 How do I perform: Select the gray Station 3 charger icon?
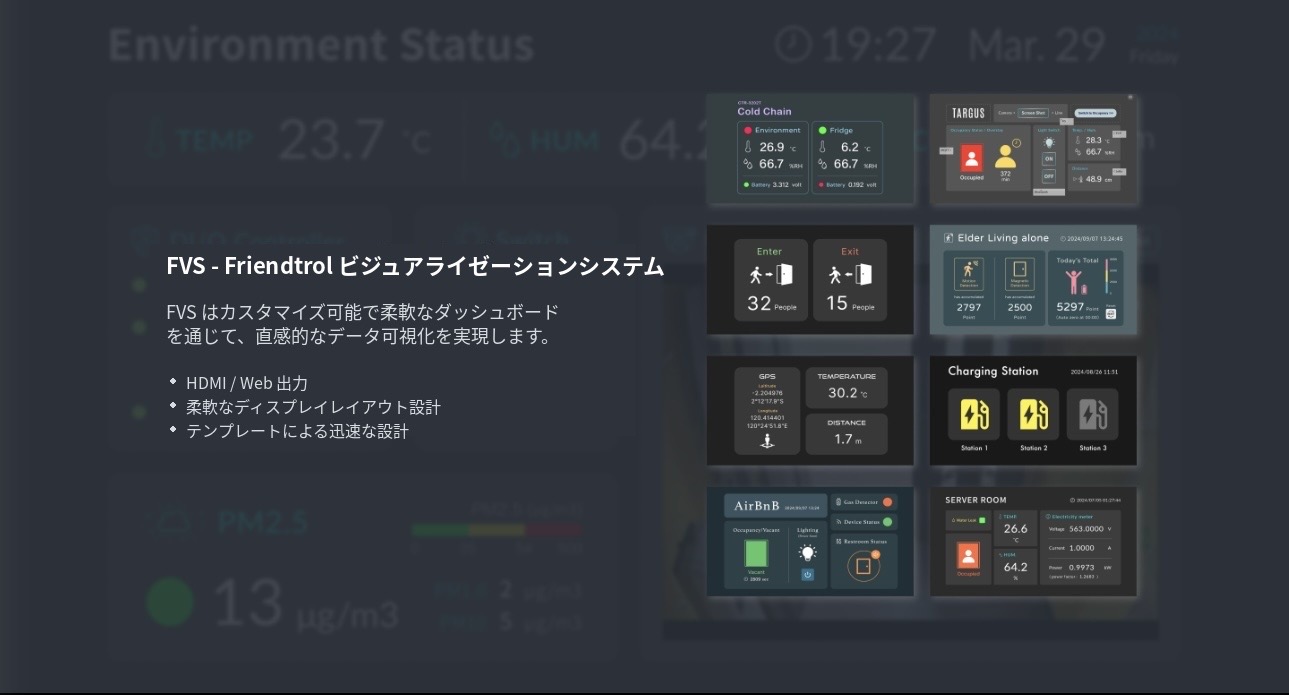point(1092,415)
